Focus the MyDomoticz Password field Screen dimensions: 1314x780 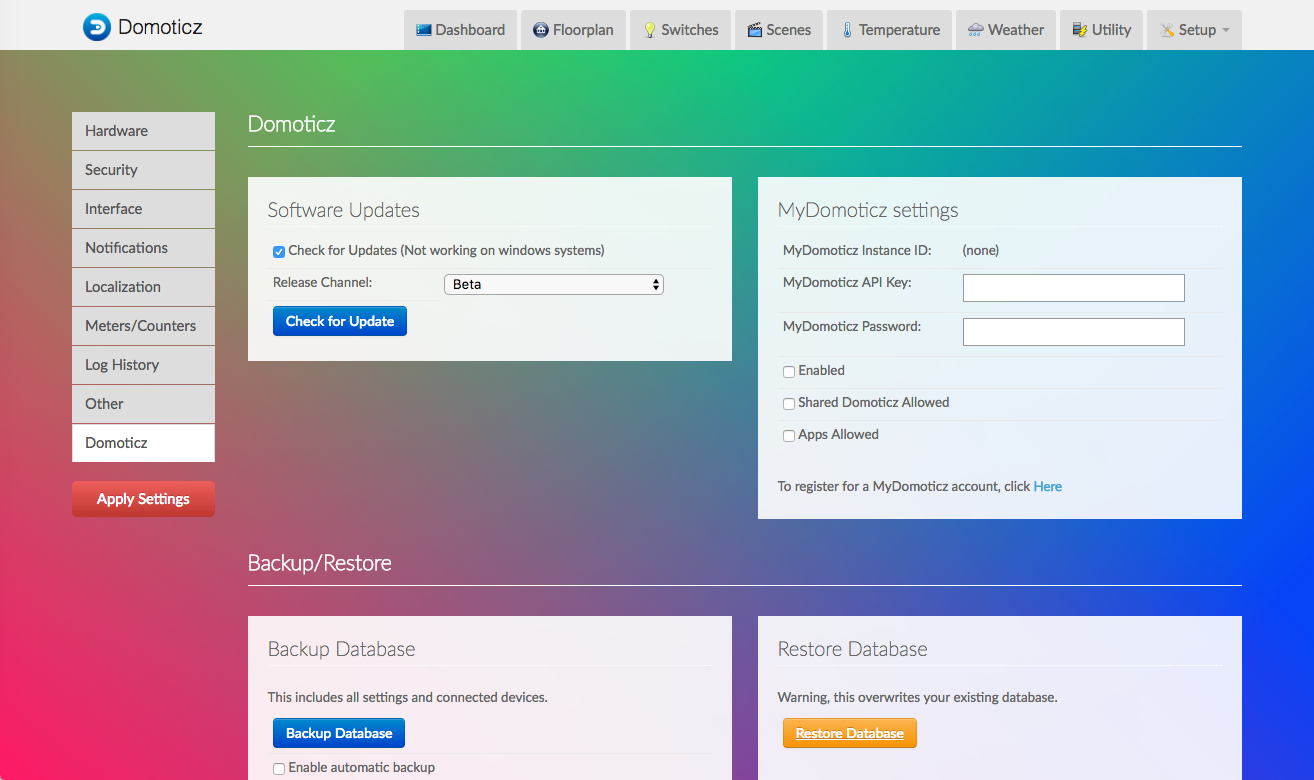point(1074,332)
